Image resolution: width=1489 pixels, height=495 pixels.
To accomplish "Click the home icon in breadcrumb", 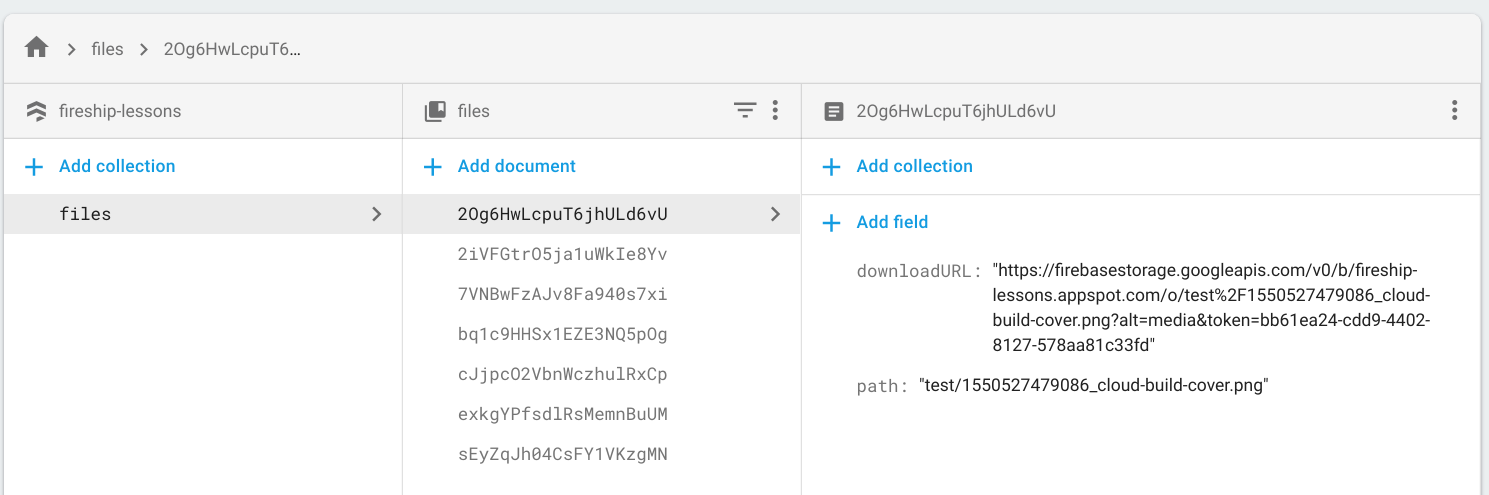I will [x=37, y=48].
